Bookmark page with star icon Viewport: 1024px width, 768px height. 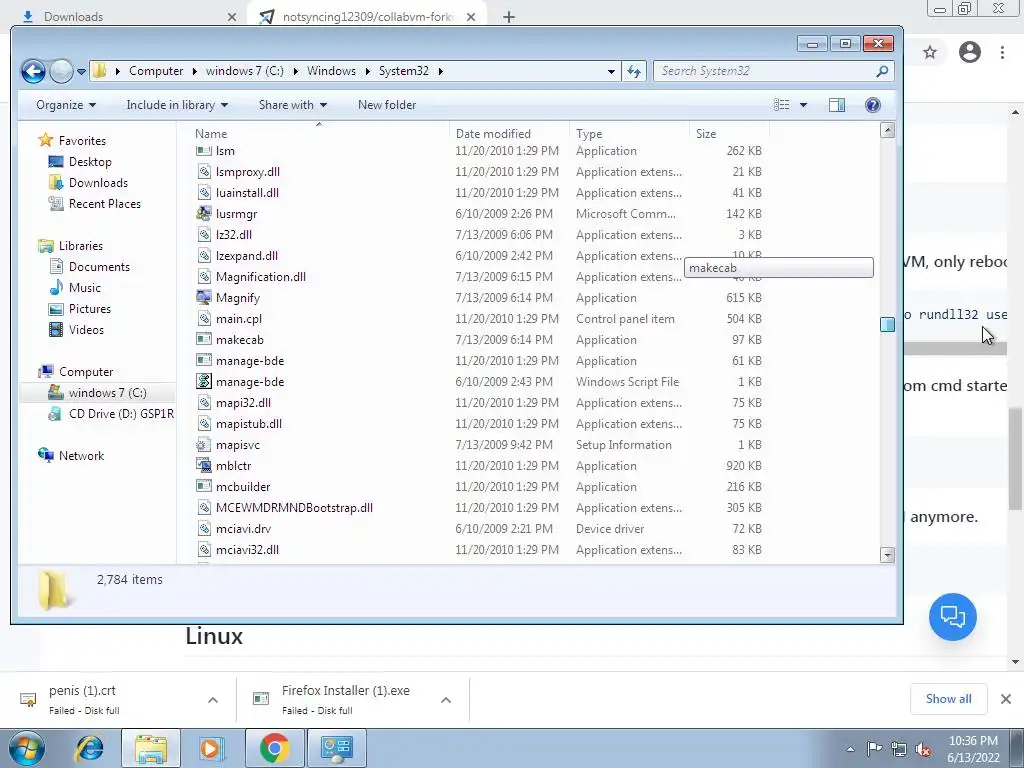pyautogui.click(x=930, y=52)
